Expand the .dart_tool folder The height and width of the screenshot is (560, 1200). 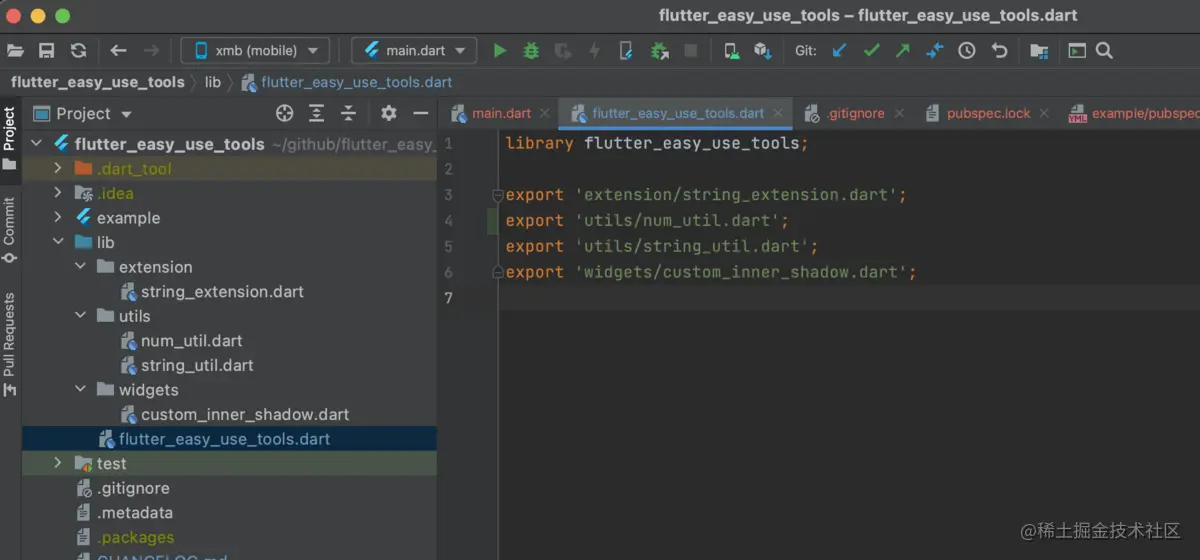pos(58,168)
